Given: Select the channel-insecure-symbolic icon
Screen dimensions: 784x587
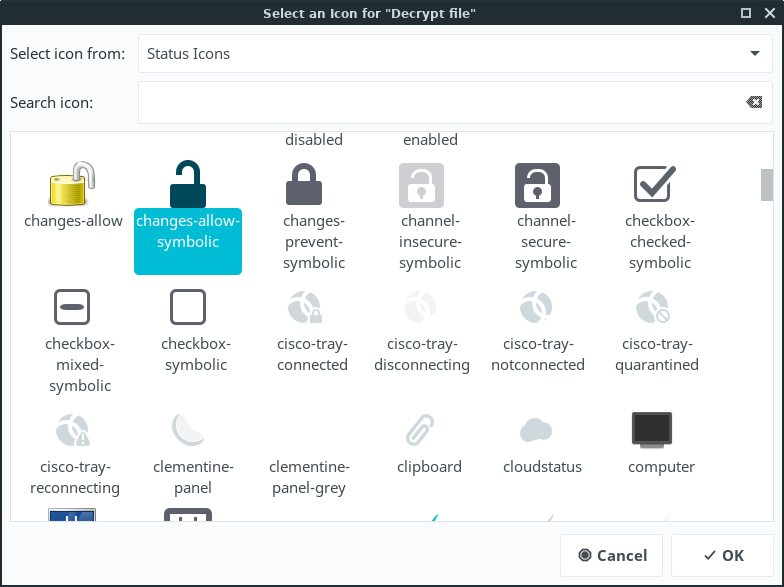Looking at the screenshot, I should pos(421,186).
